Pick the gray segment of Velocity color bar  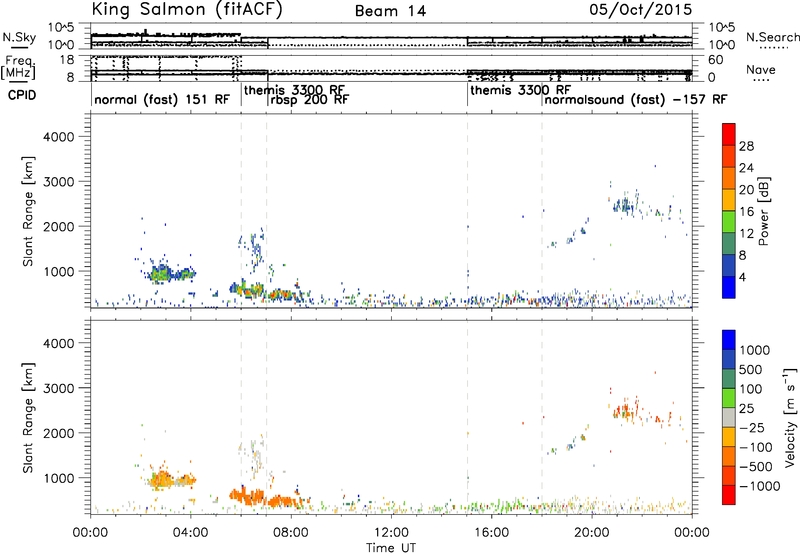click(729, 417)
